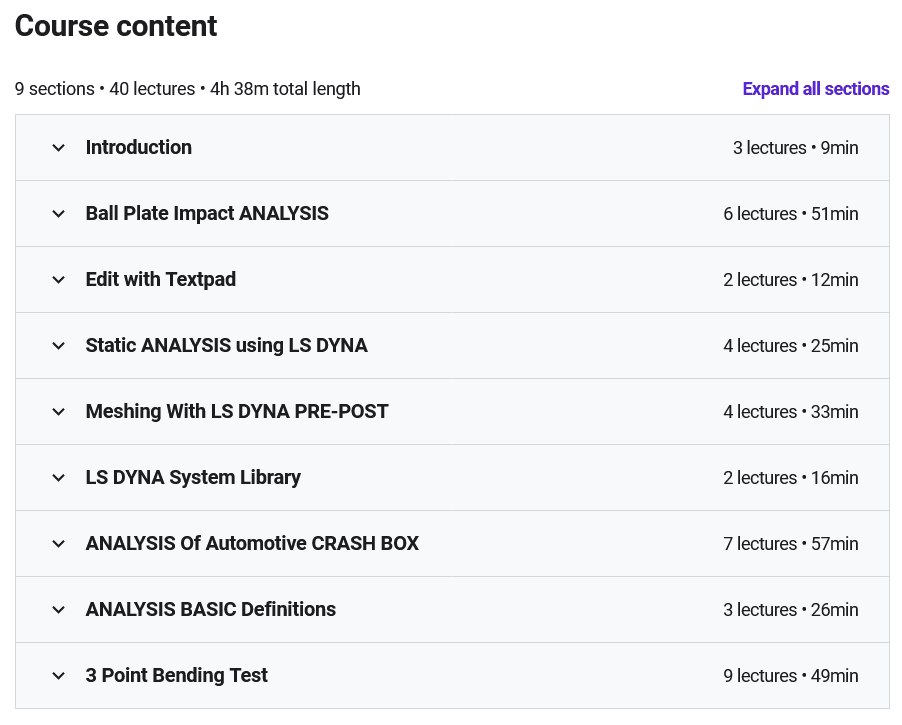This screenshot has width=902, height=725.
Task: Select ANALYSIS Of Automotive CRASH BOX title
Action: [x=252, y=544]
